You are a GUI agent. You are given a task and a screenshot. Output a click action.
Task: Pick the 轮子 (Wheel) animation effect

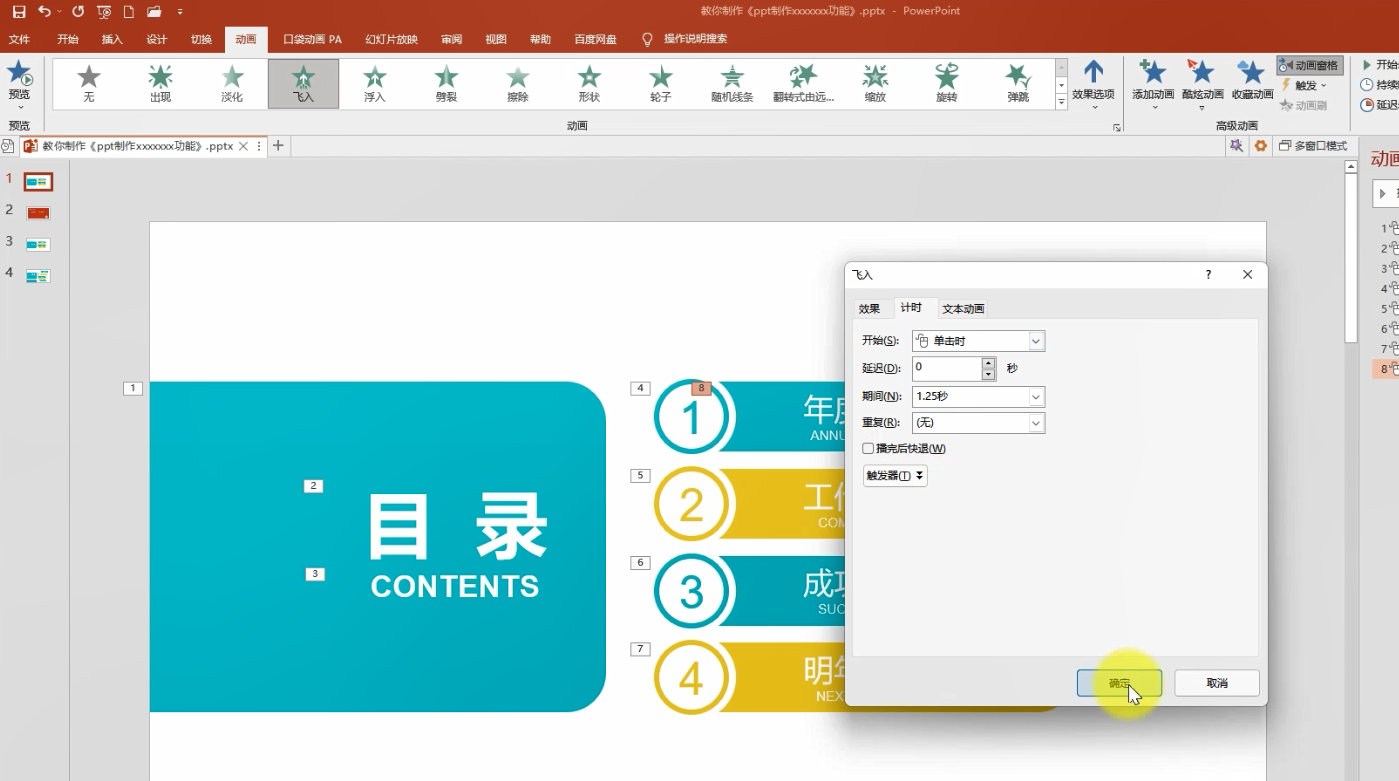point(660,84)
